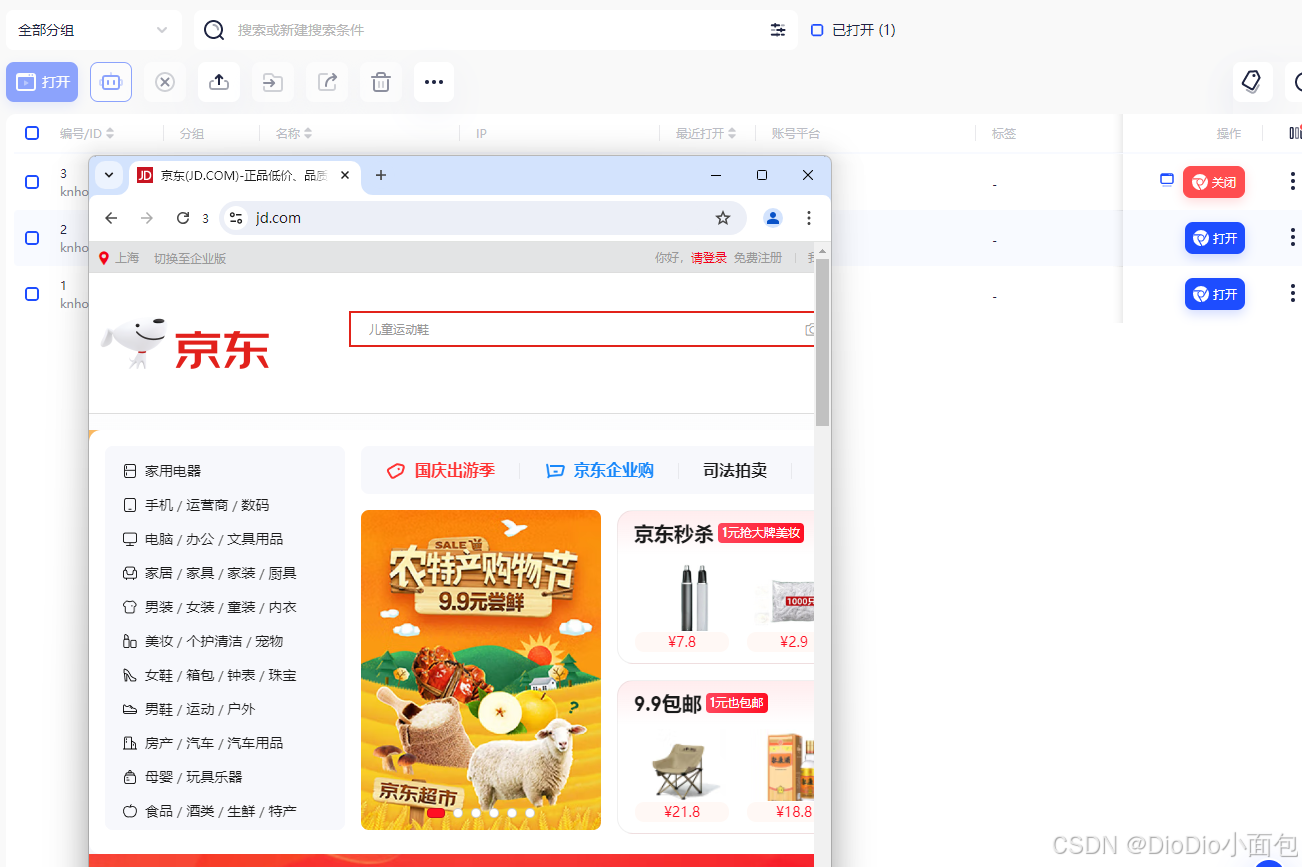Open the Chrome three-dot menu
1302x867 pixels.
tap(809, 217)
